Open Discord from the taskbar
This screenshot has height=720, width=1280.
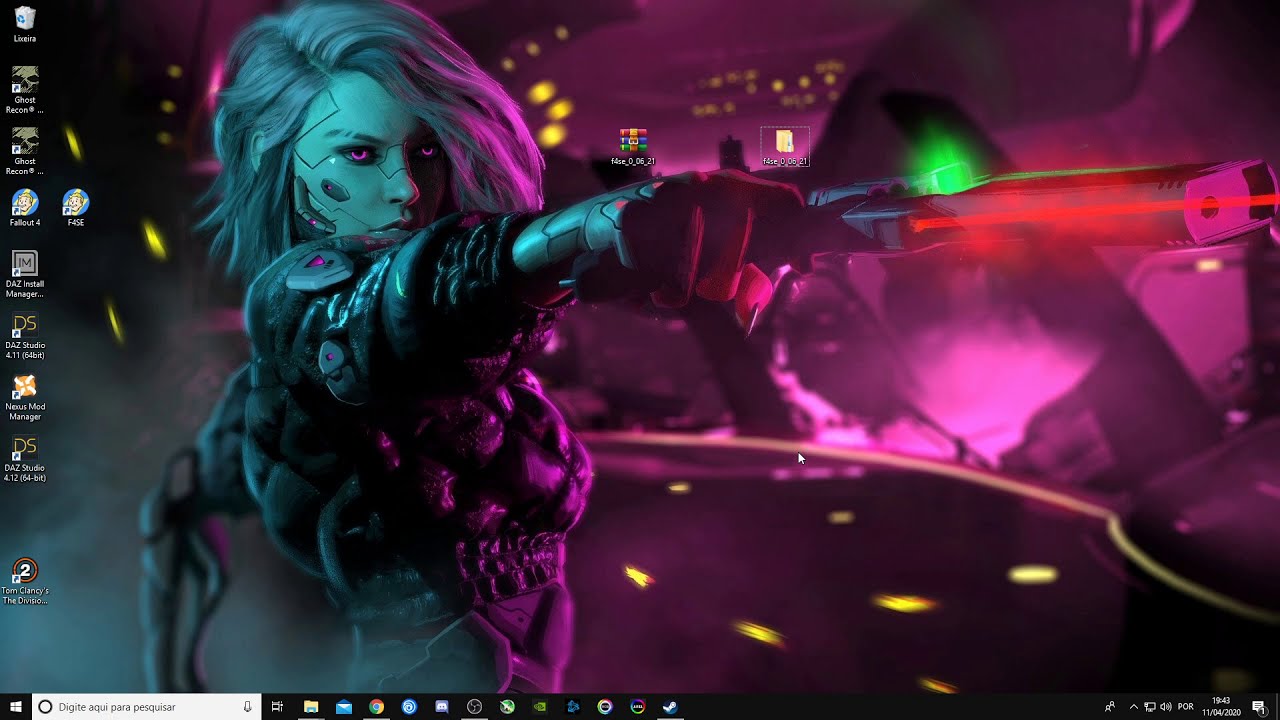pos(442,707)
